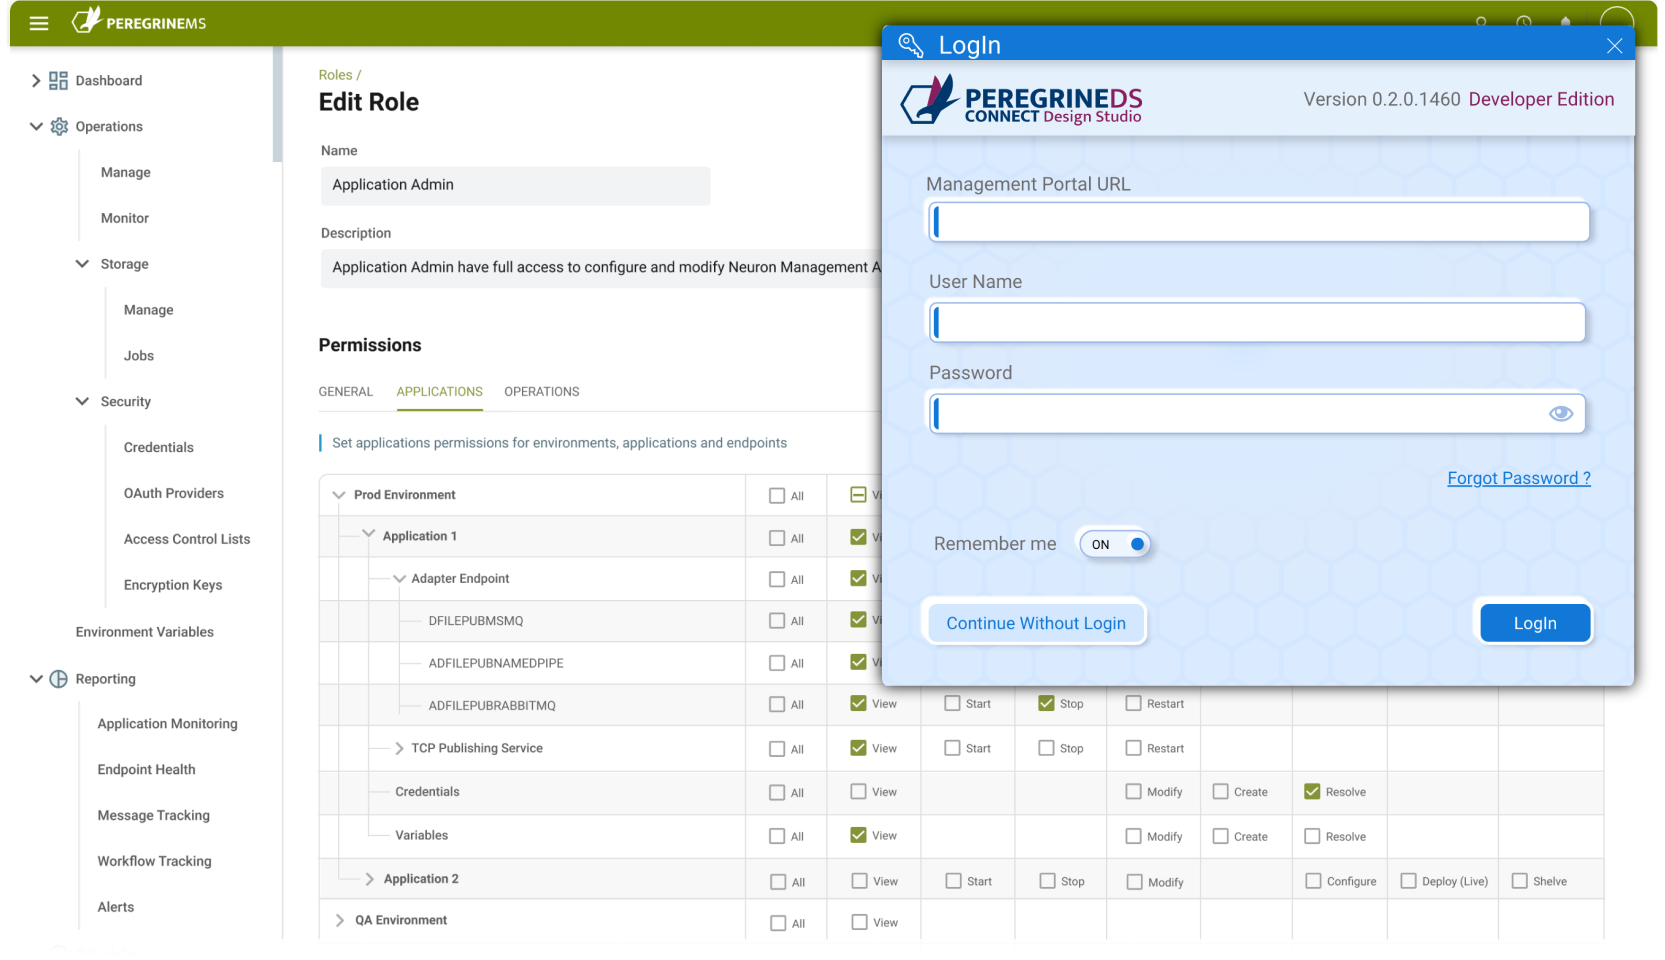Viewport: 1665px width, 960px height.
Task: Open the hamburger menu icon
Action: (39, 23)
